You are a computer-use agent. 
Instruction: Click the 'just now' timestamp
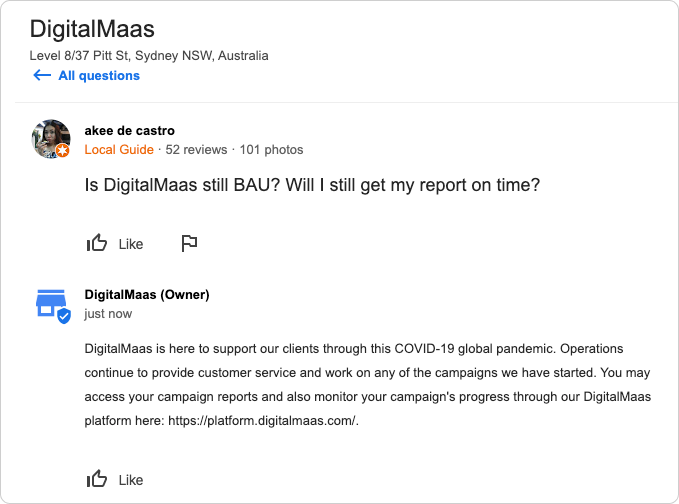pos(108,313)
